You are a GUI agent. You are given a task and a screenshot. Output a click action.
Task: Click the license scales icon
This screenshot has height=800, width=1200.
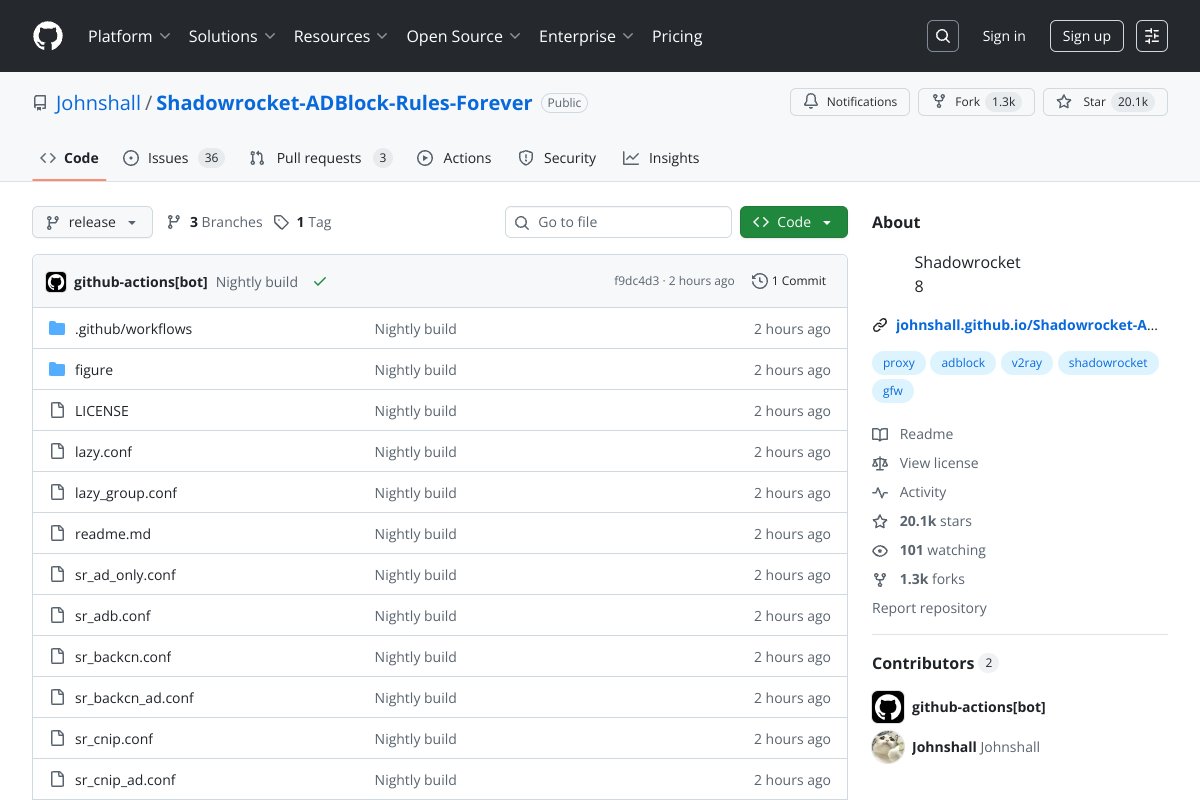[x=880, y=463]
